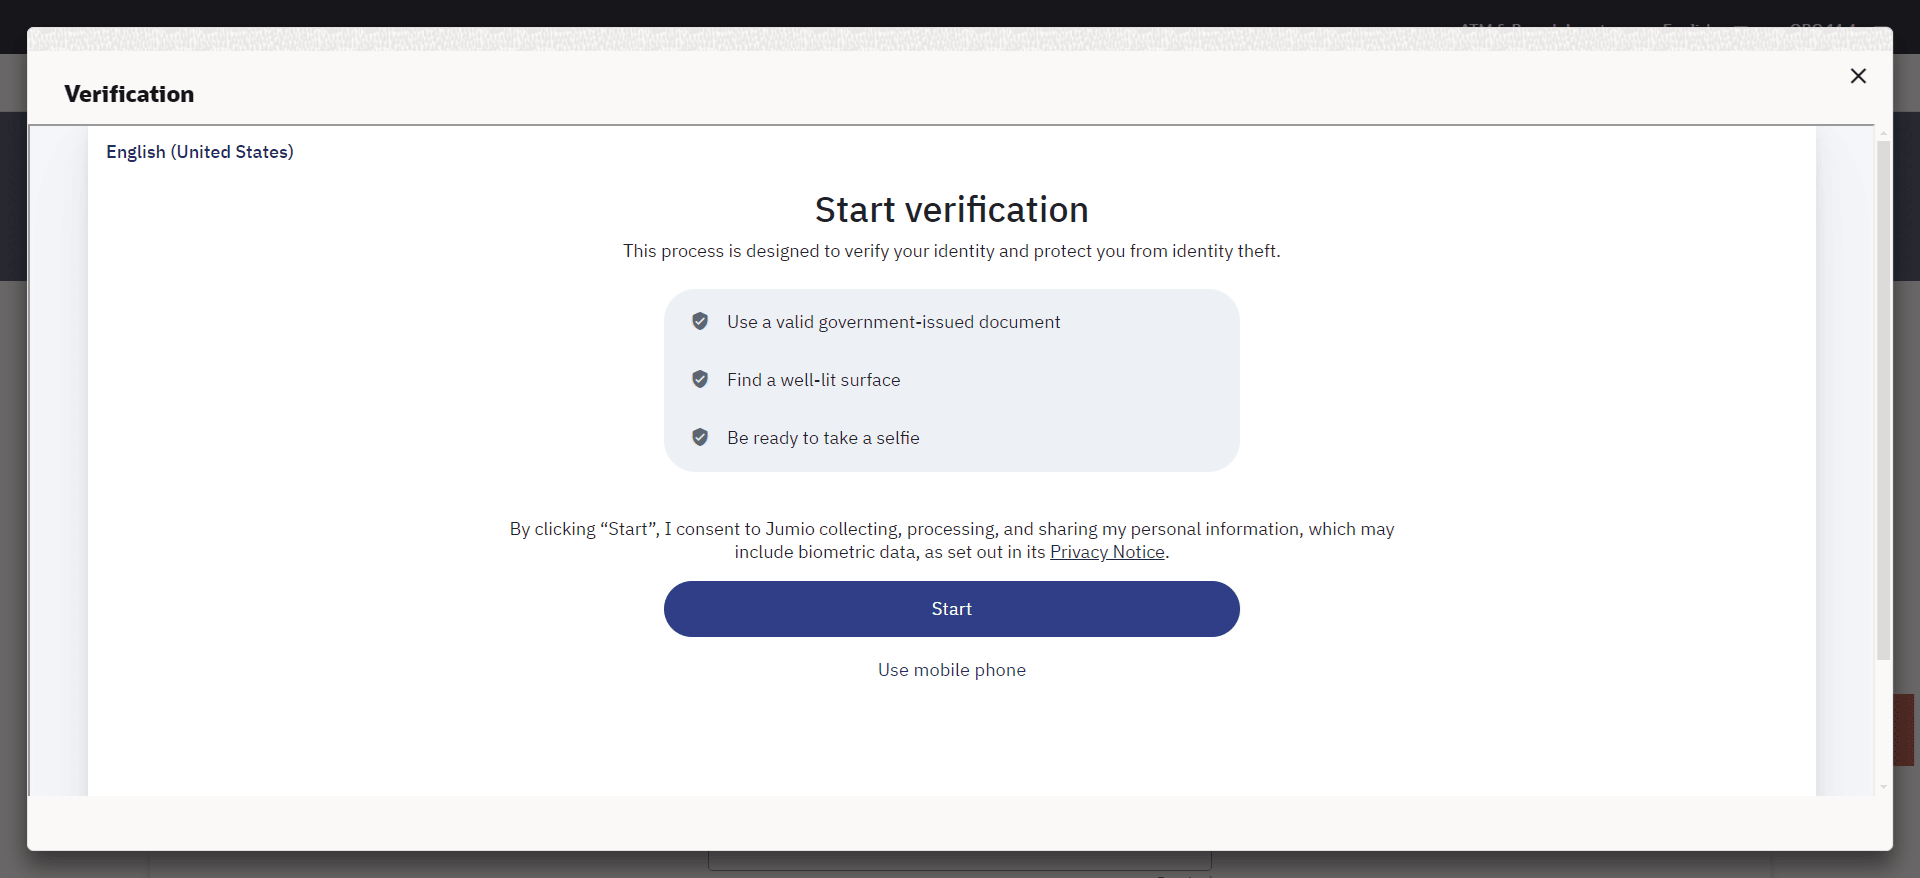The image size is (1920, 878).
Task: Click the shield icon beside selfie instruction
Action: pyautogui.click(x=700, y=437)
